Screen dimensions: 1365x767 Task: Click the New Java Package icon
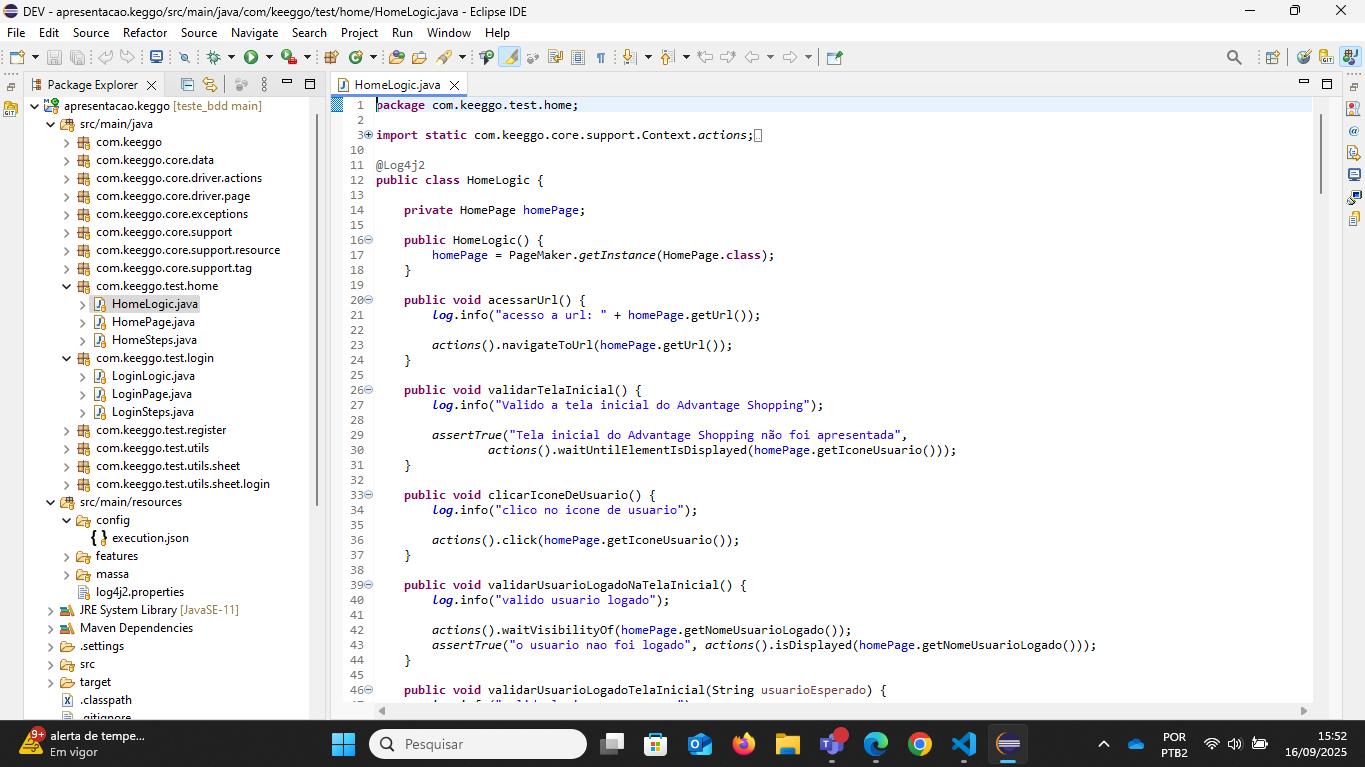(x=330, y=57)
